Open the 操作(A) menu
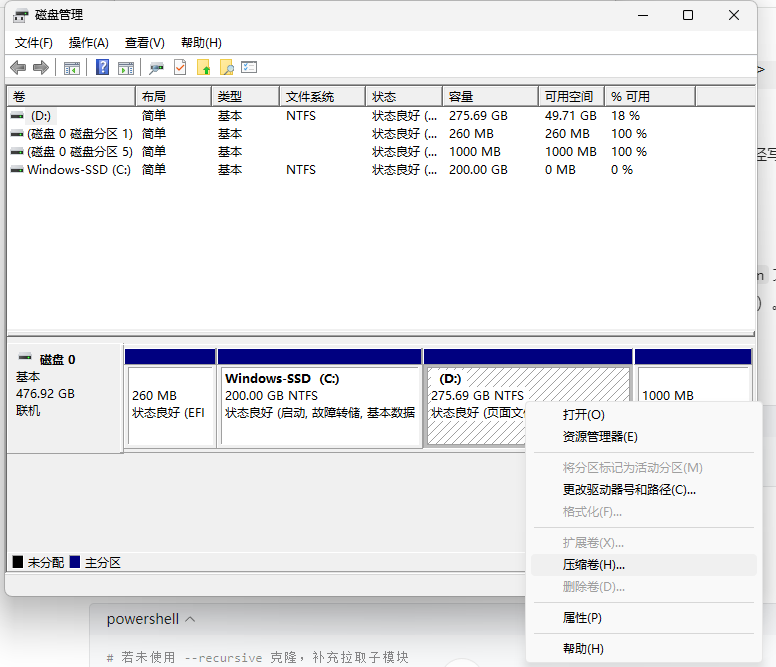This screenshot has height=667, width=776. pyautogui.click(x=89, y=43)
